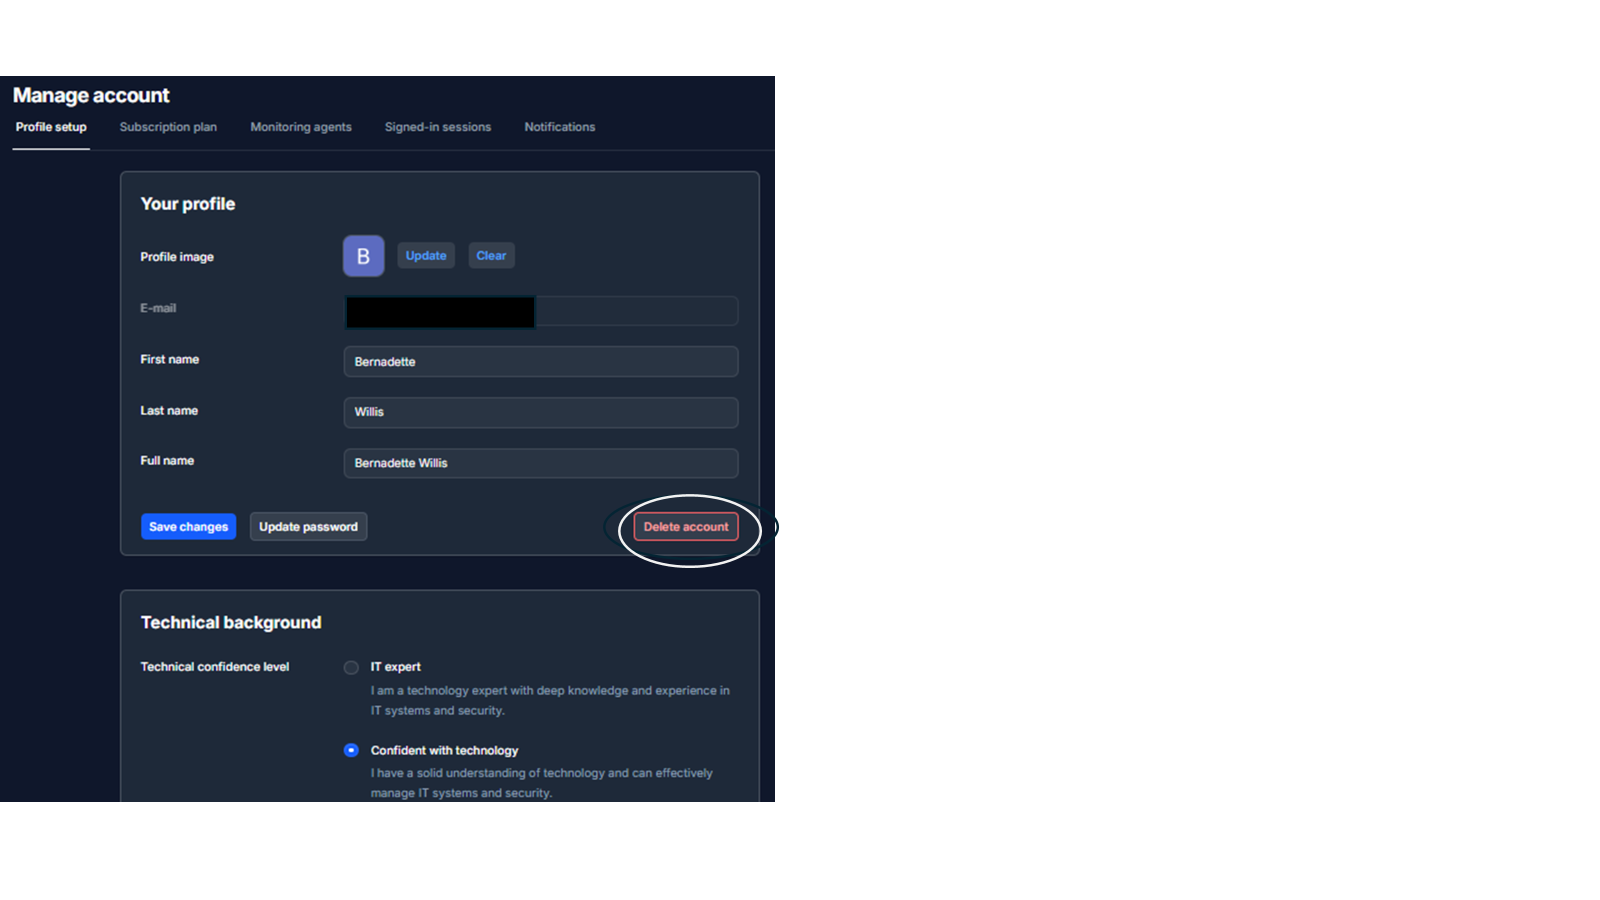Choose the Confident with technology radio option
The height and width of the screenshot is (900, 1600).
351,750
